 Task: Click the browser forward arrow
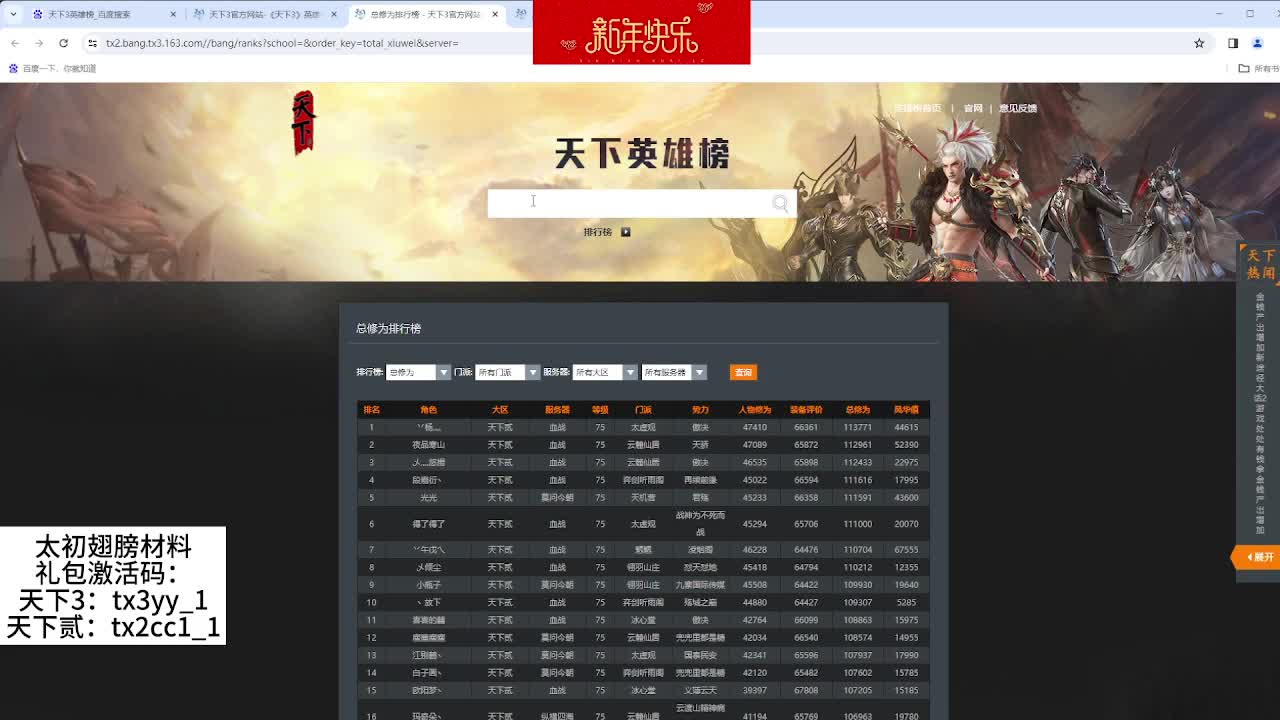(39, 43)
